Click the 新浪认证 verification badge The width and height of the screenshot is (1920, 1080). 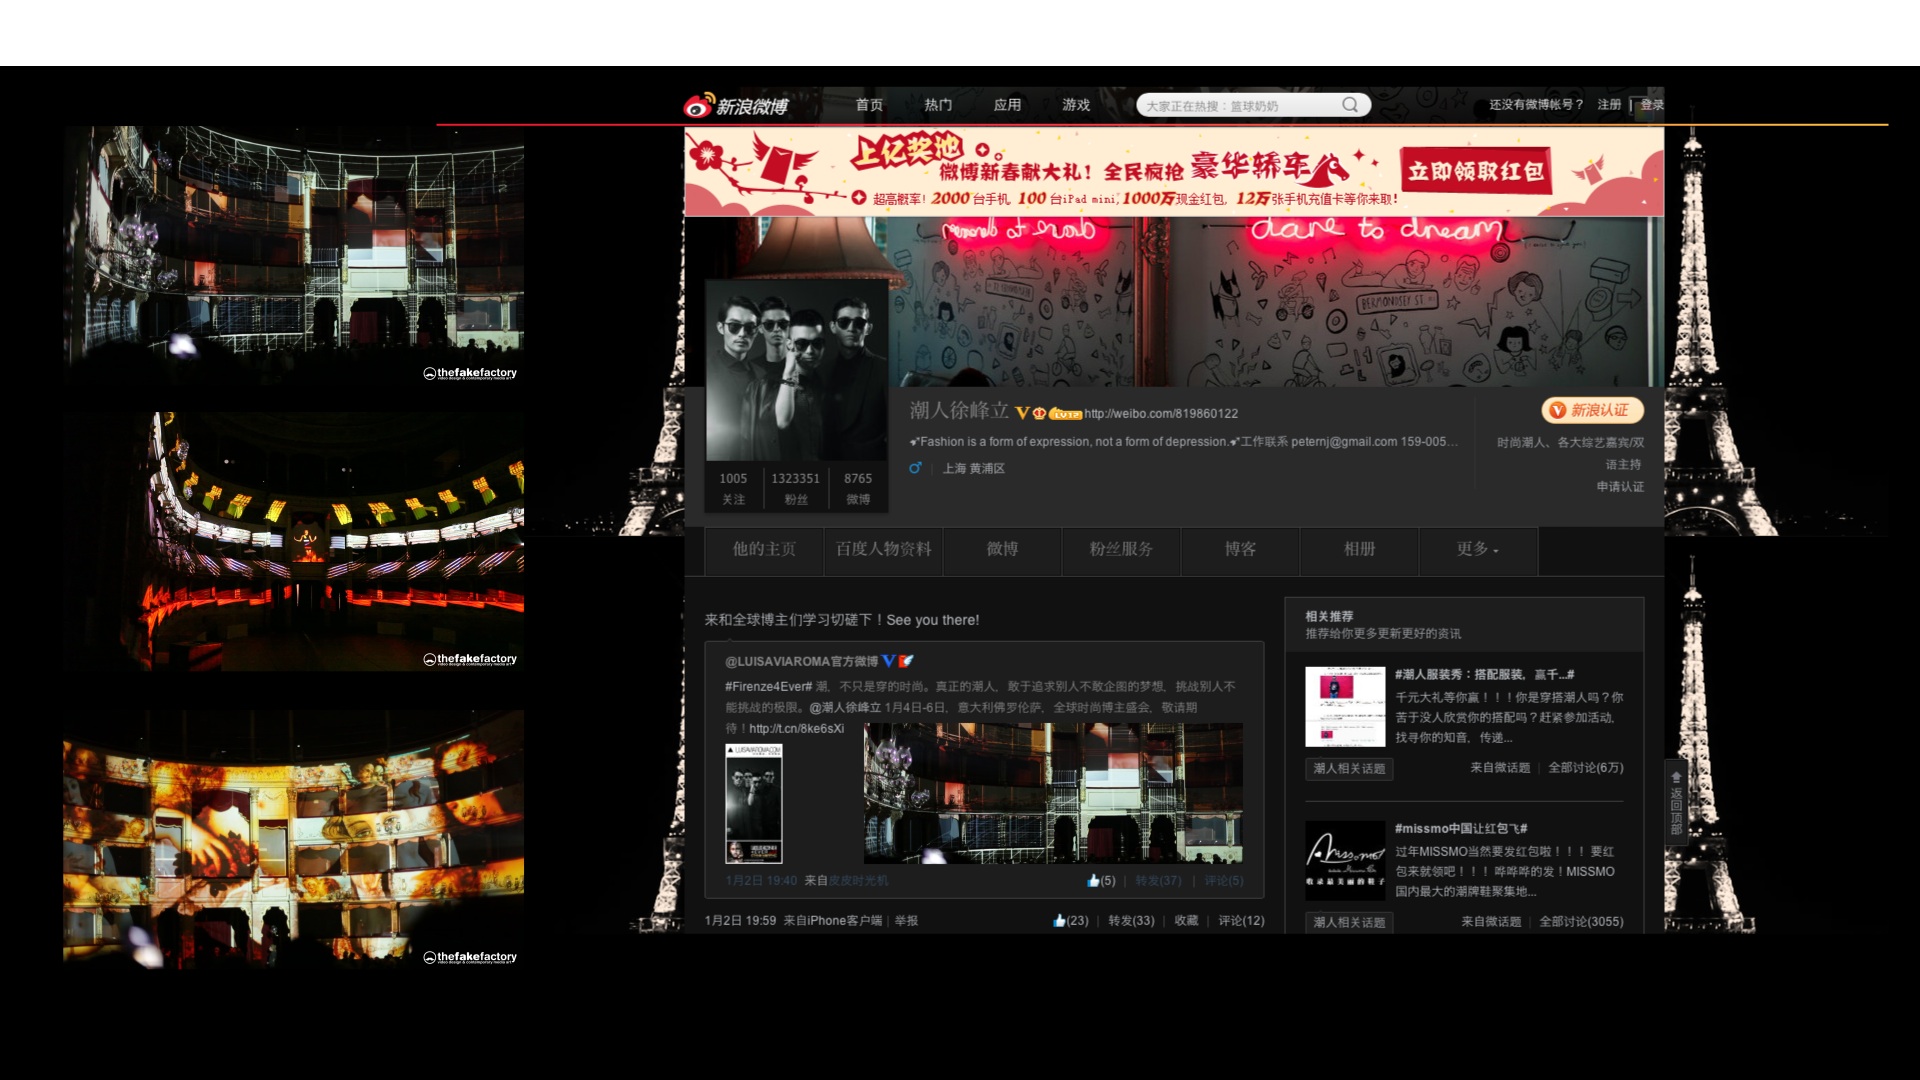[x=1591, y=410]
